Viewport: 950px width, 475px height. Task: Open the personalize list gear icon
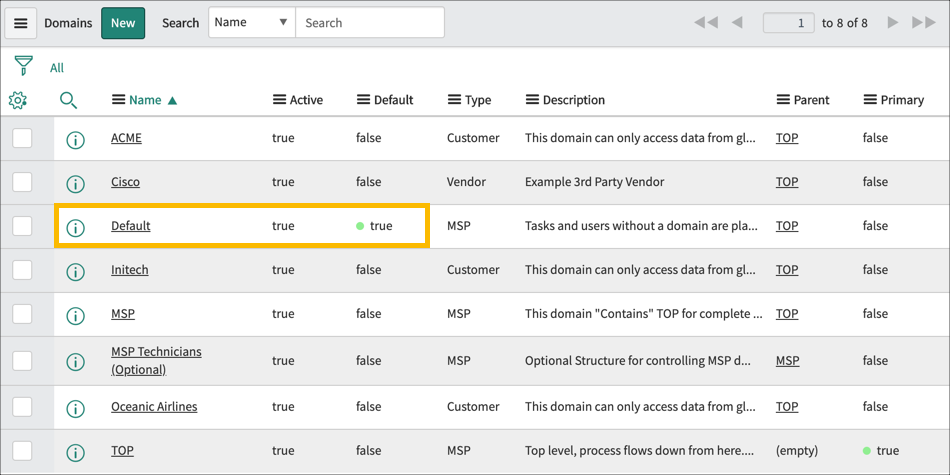(x=18, y=100)
